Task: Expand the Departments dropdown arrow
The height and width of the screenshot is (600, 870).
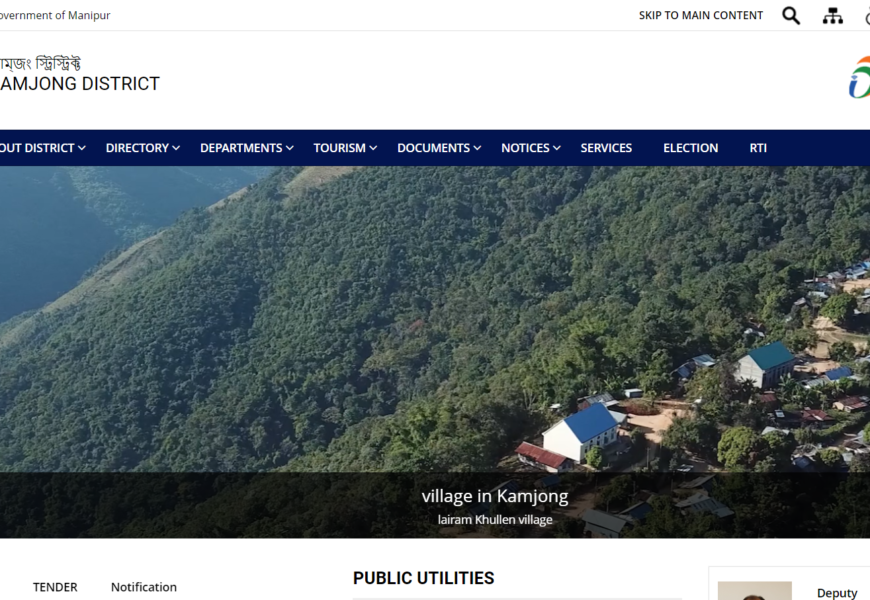Action: click(x=290, y=148)
